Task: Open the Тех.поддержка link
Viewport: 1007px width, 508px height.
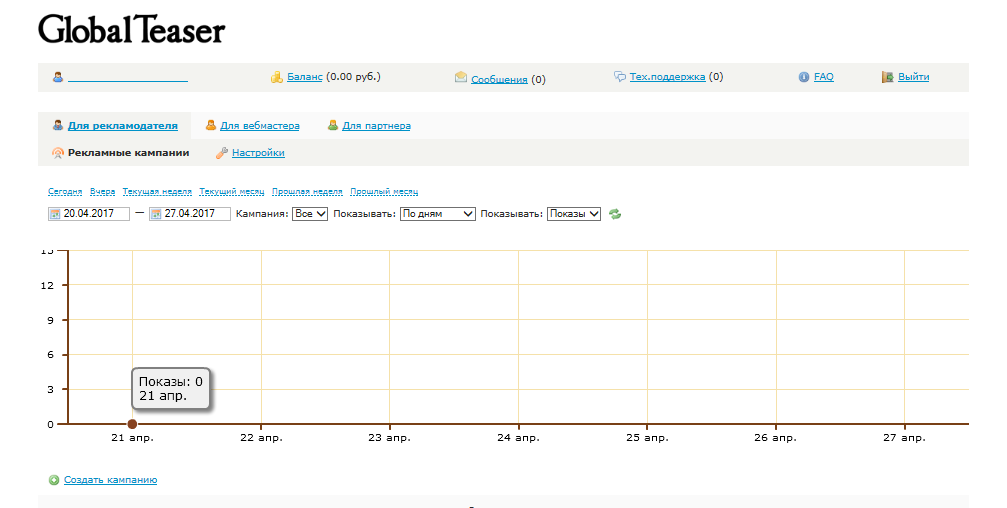Action: (667, 76)
